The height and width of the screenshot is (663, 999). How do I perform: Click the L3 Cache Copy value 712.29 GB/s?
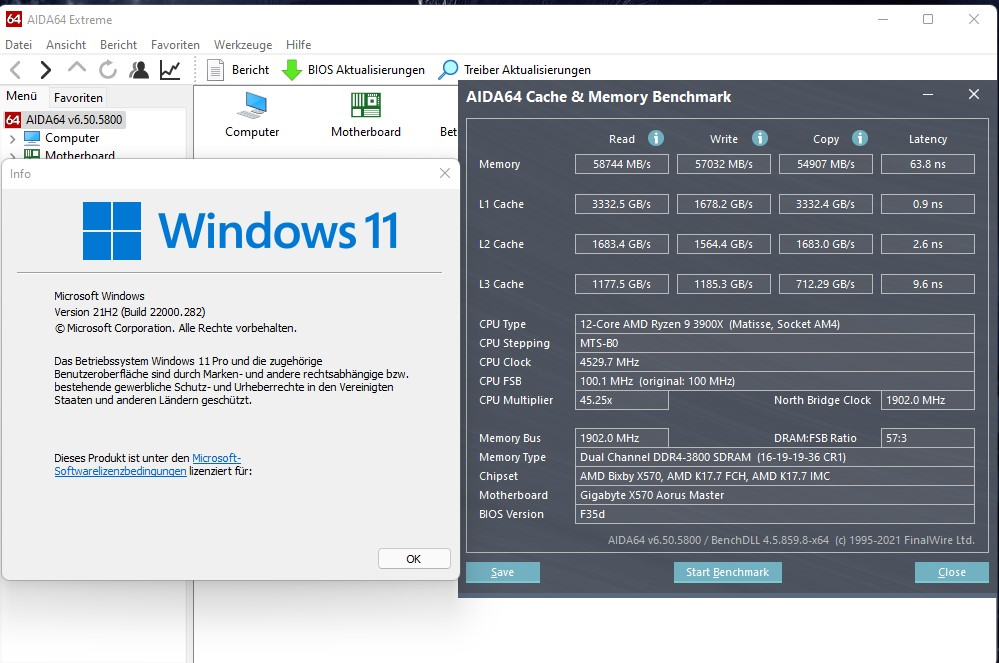pyautogui.click(x=826, y=284)
